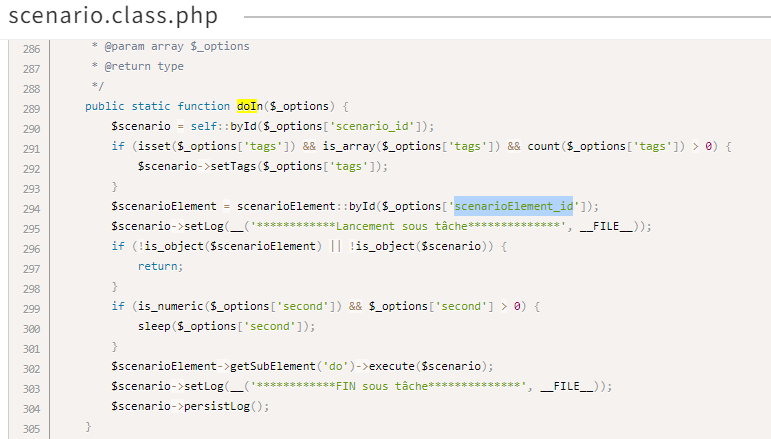771x439 pixels.
Task: Click 'is_numeric' call on line 299
Action: click(170, 306)
